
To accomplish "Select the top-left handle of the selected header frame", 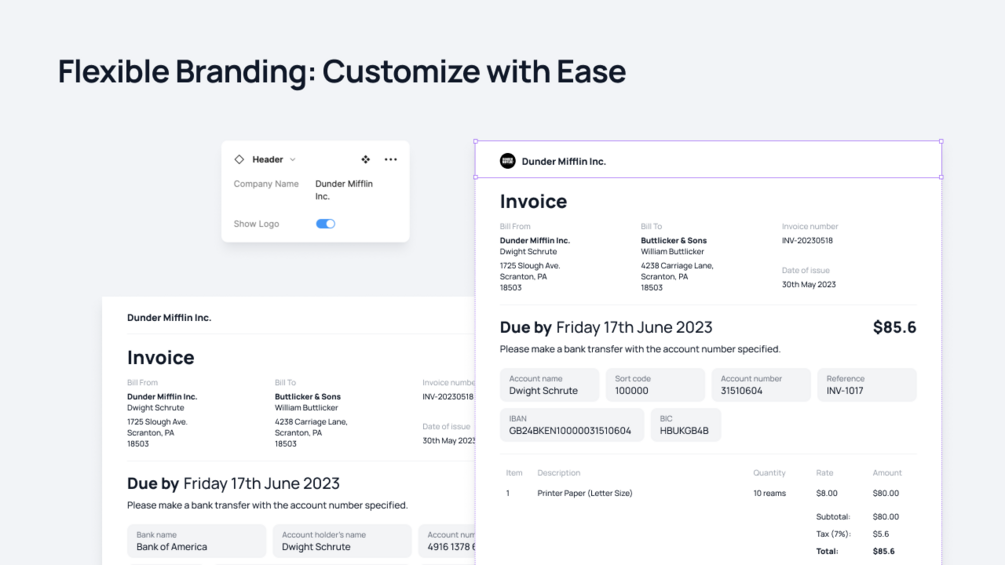I will coord(476,141).
